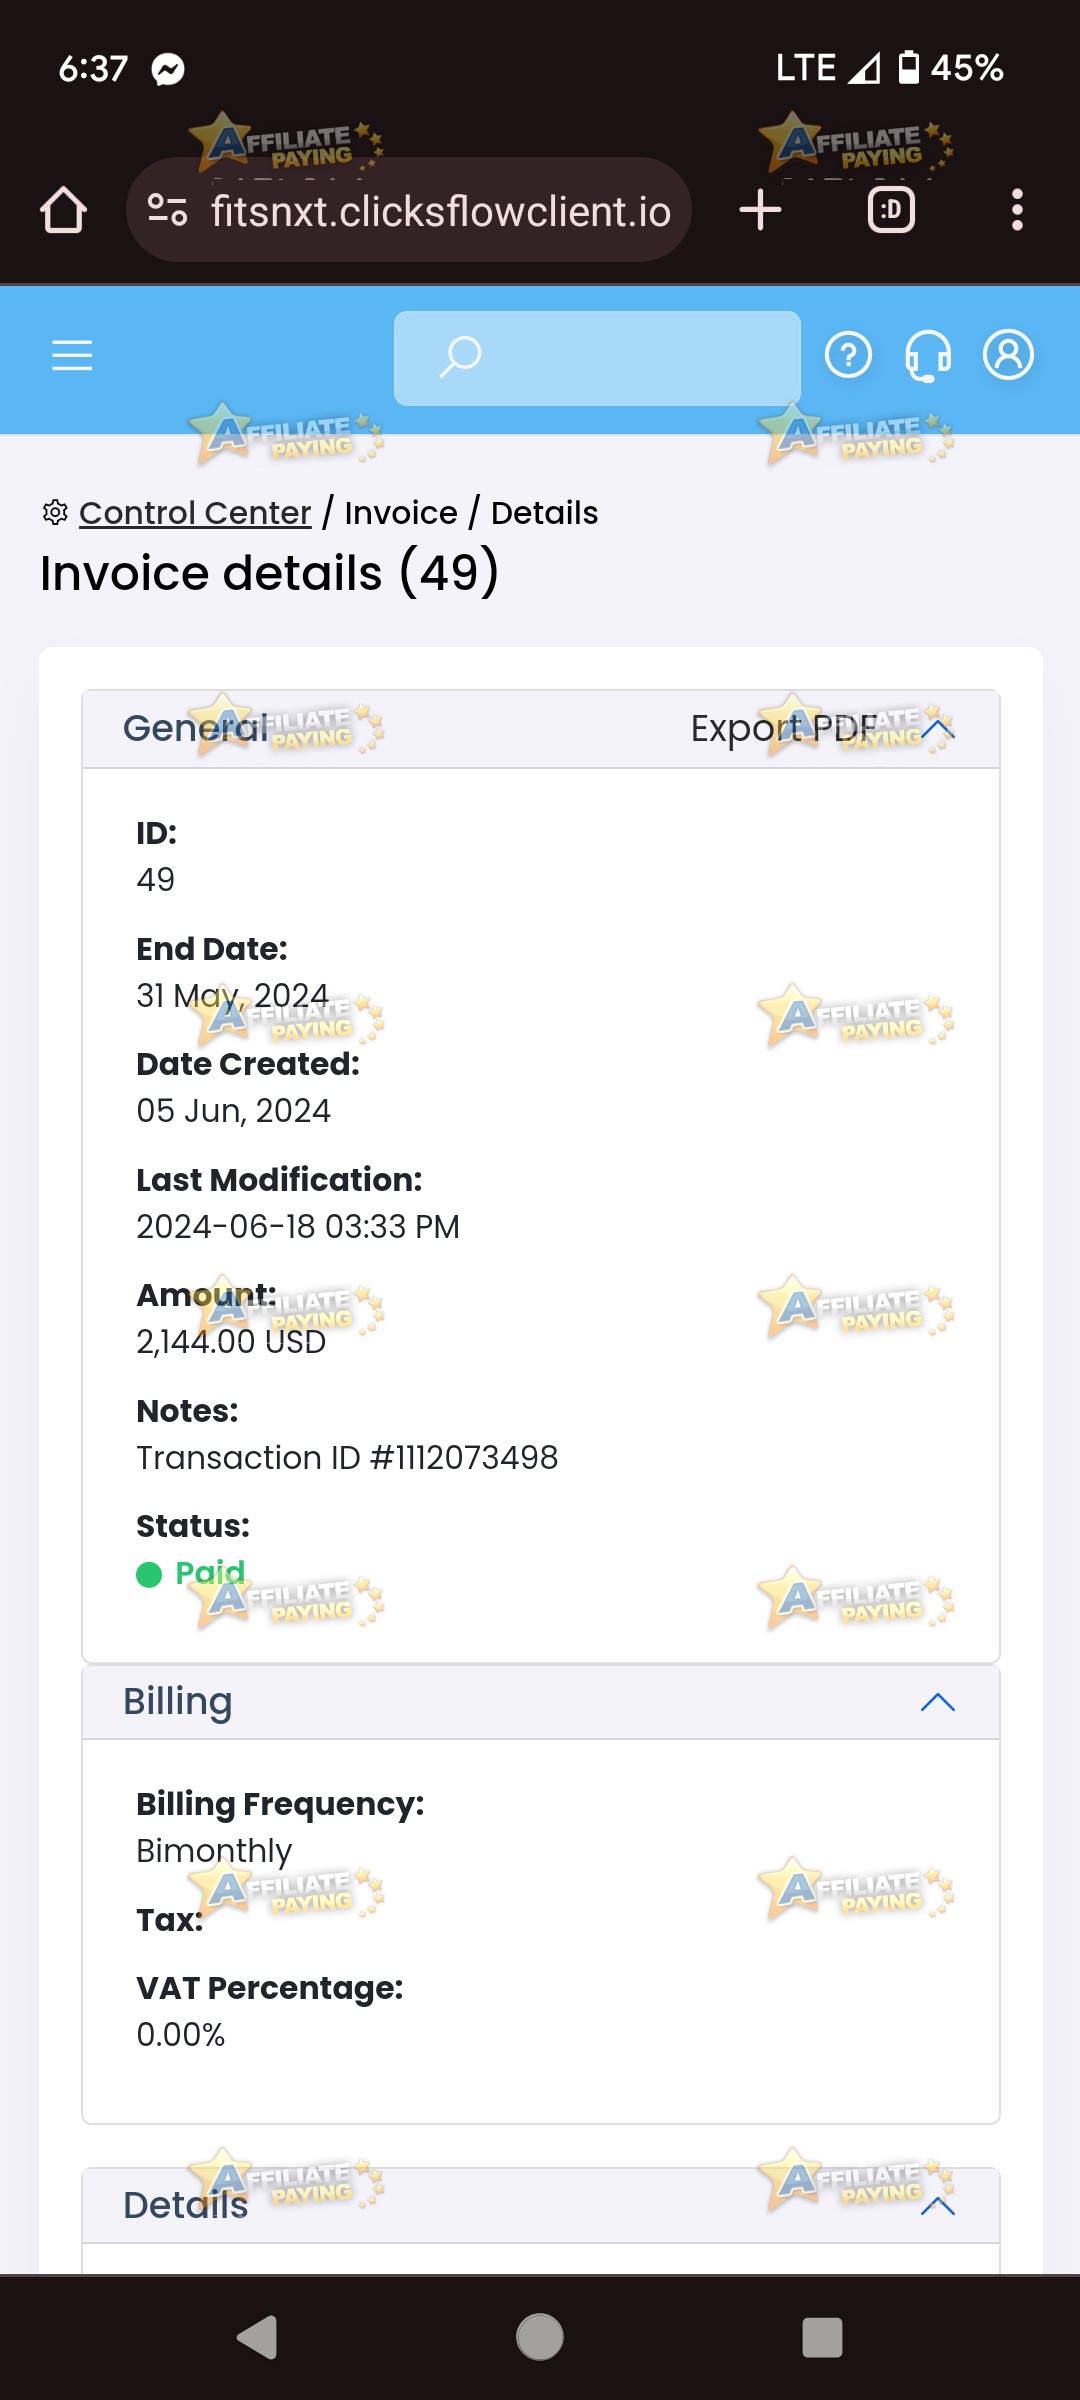Collapse the Details section chevron
This screenshot has width=1080, height=2400.
tap(937, 2205)
